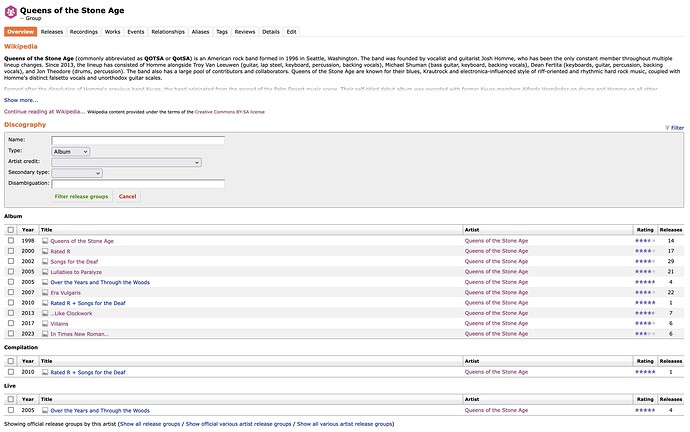Open the Details tab
Screen dimensions: 690x432
tap(271, 32)
